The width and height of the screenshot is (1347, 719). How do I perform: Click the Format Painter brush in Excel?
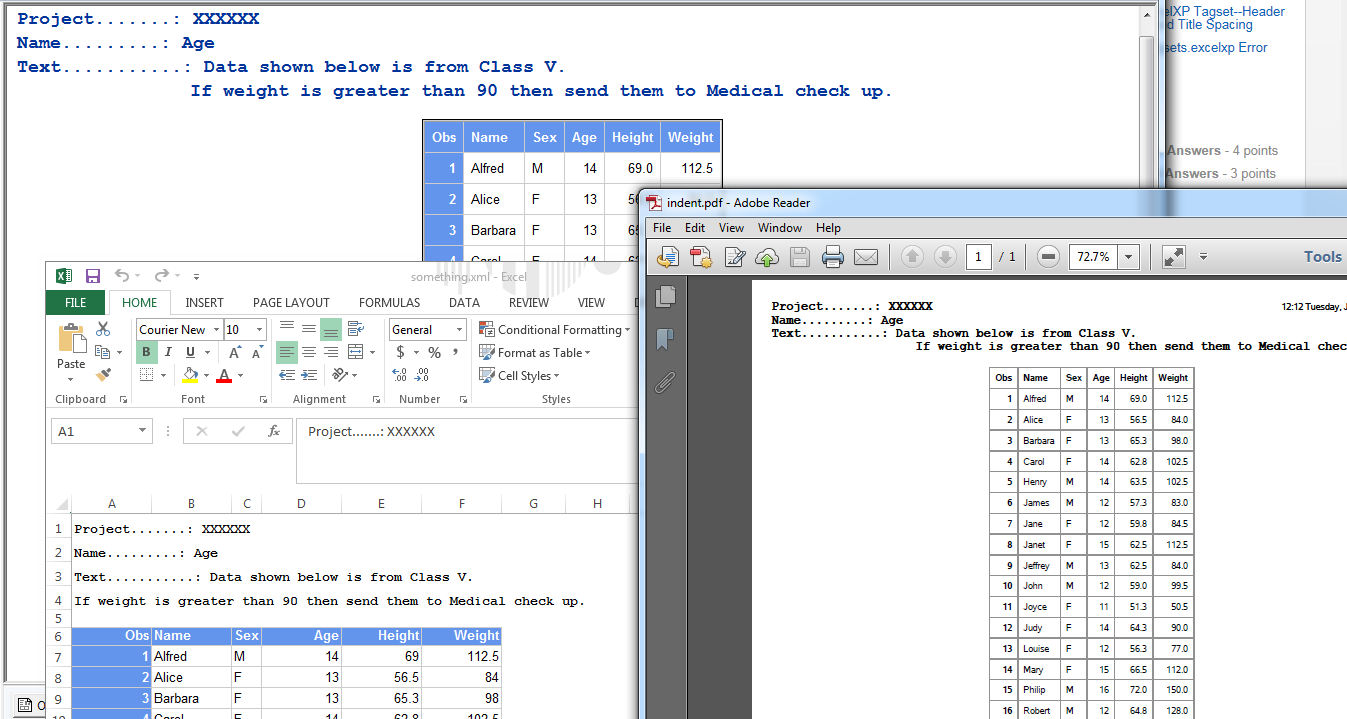point(103,375)
